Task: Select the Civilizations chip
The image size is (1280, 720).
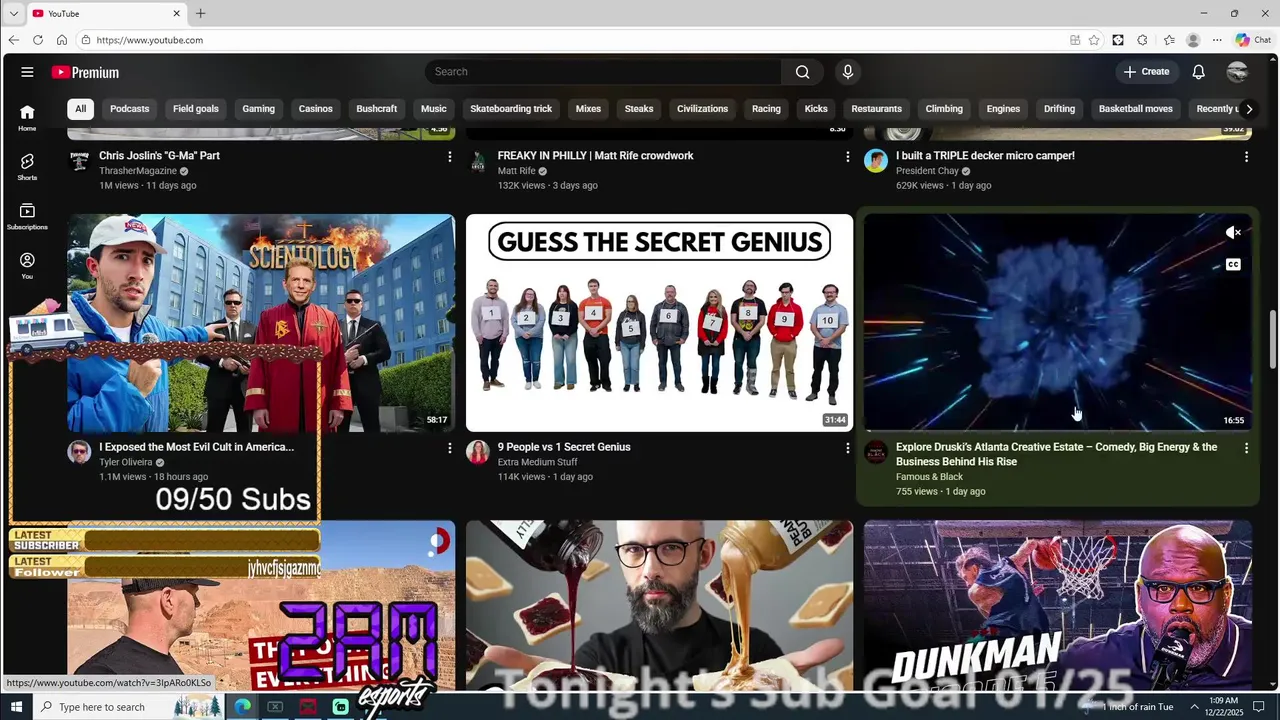Action: pyautogui.click(x=702, y=109)
